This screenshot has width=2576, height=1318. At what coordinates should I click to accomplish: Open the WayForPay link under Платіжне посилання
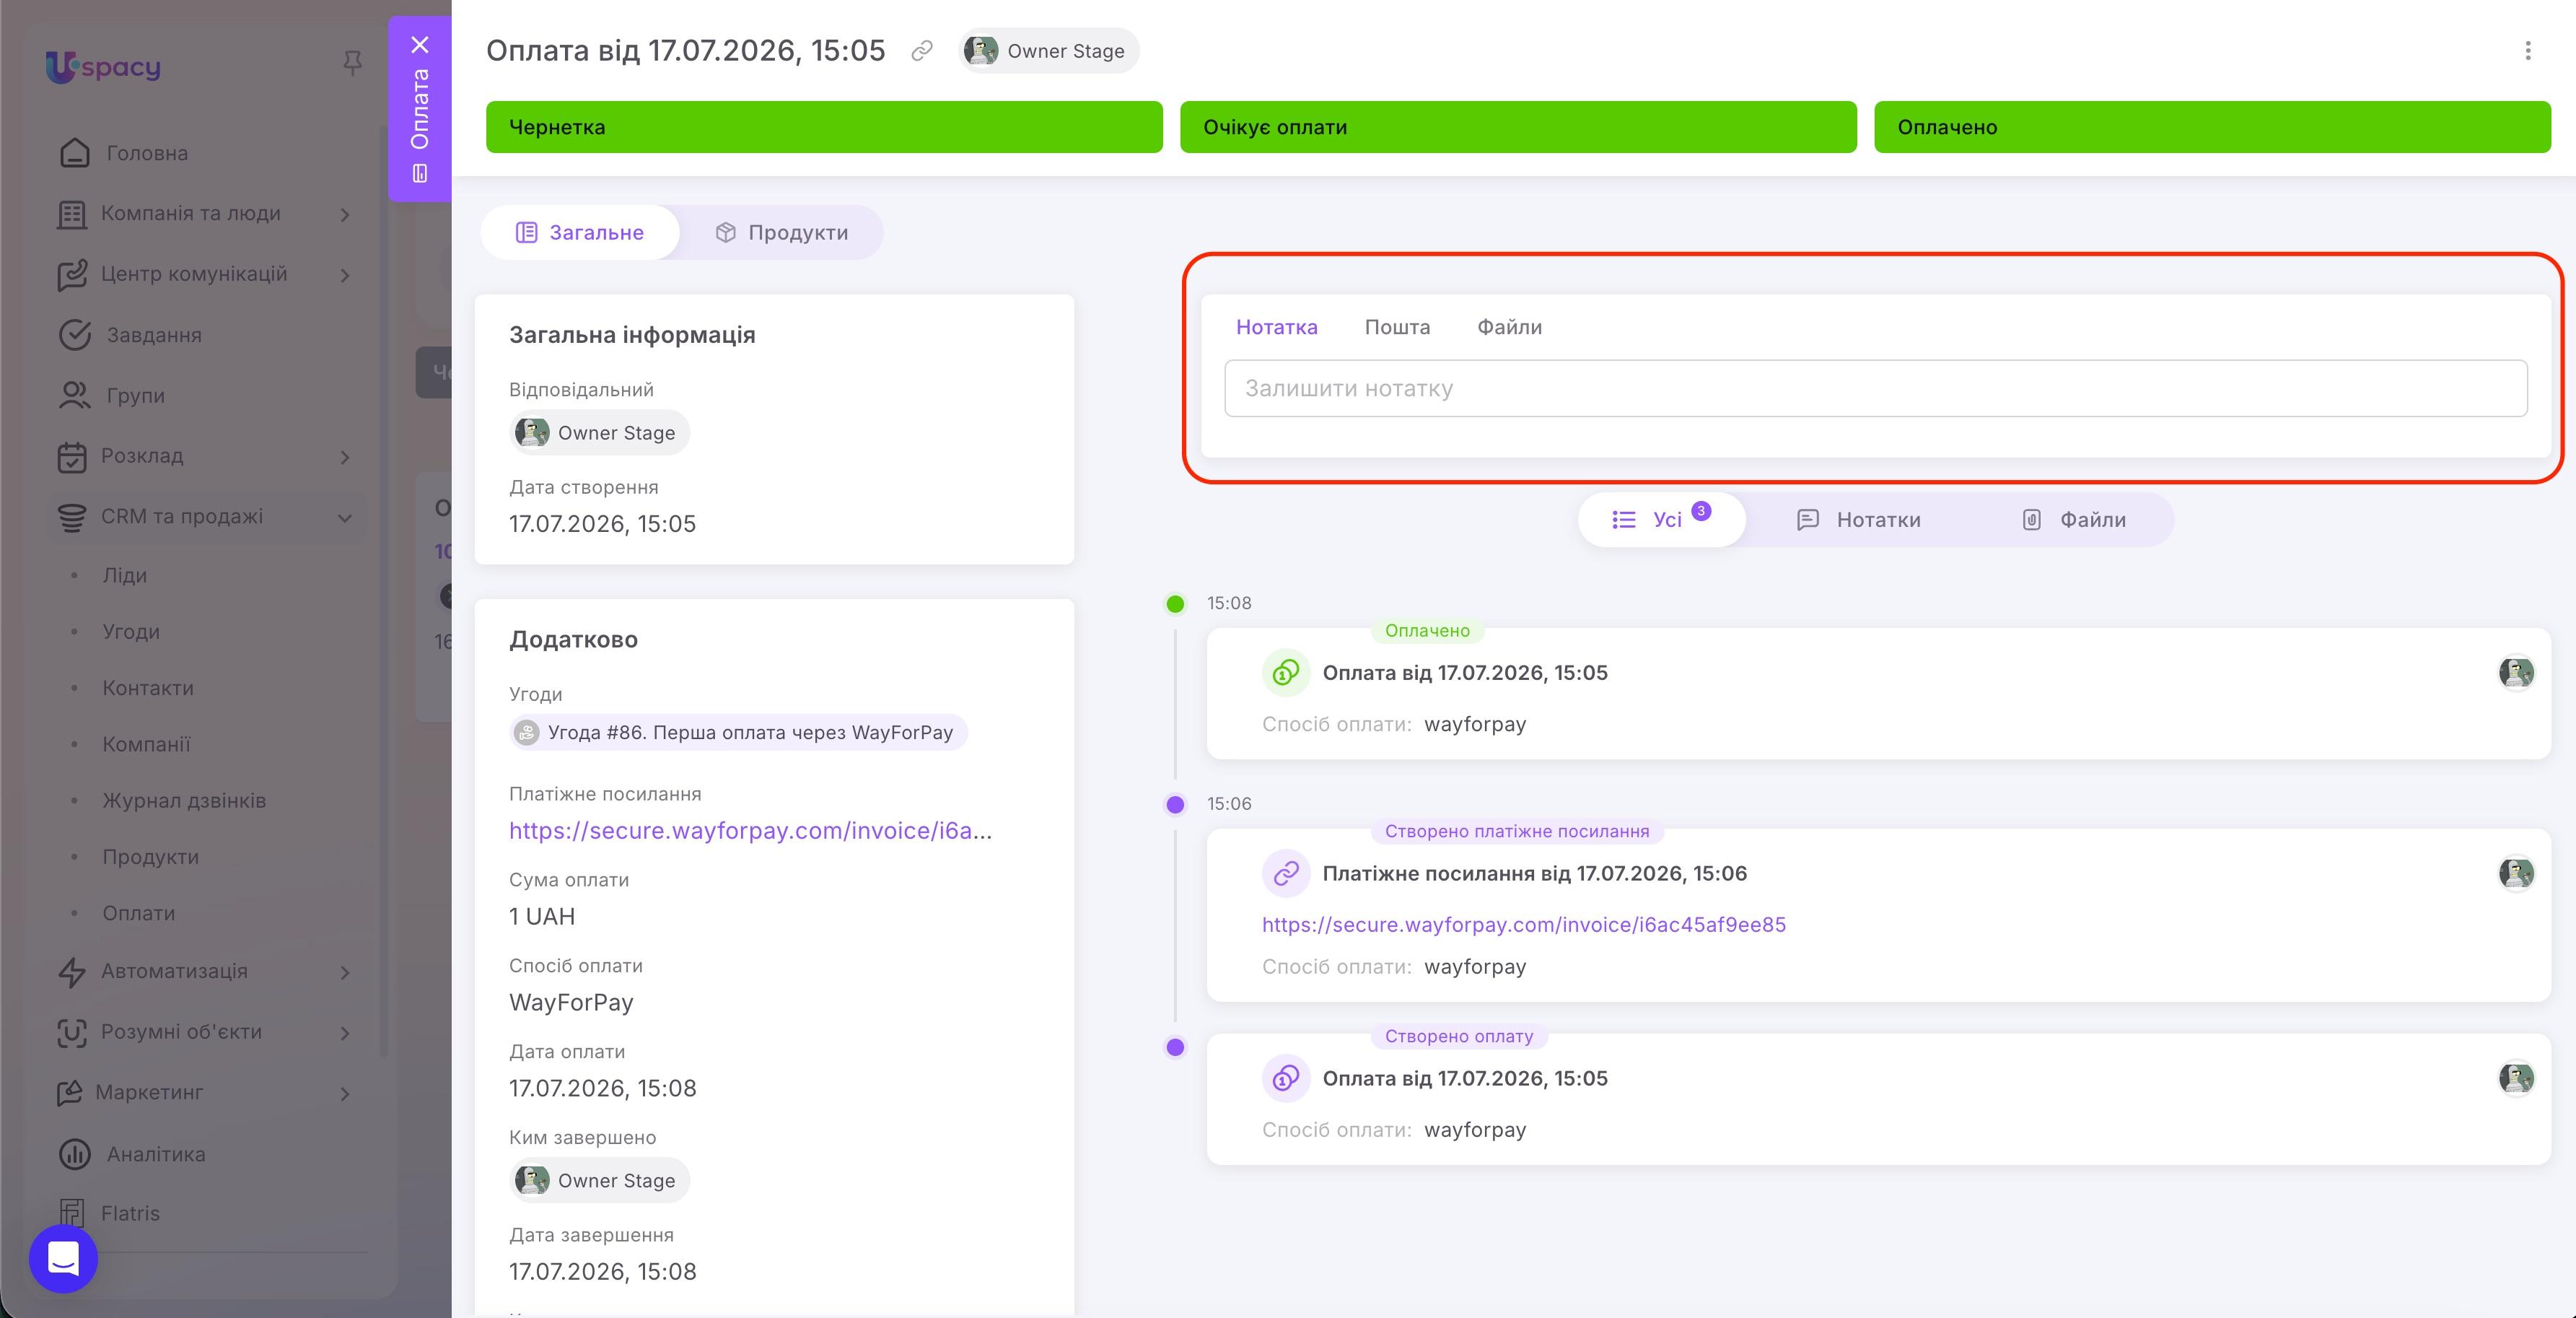tap(750, 831)
